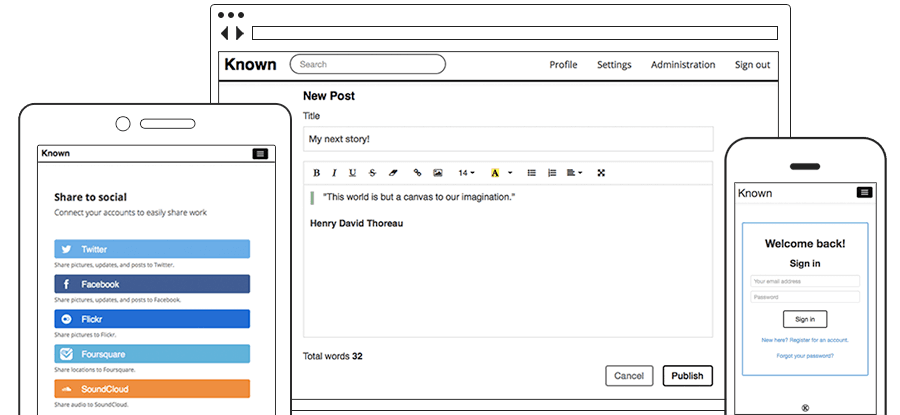
Task: Open the font size 14 dropdown
Action: coord(466,173)
